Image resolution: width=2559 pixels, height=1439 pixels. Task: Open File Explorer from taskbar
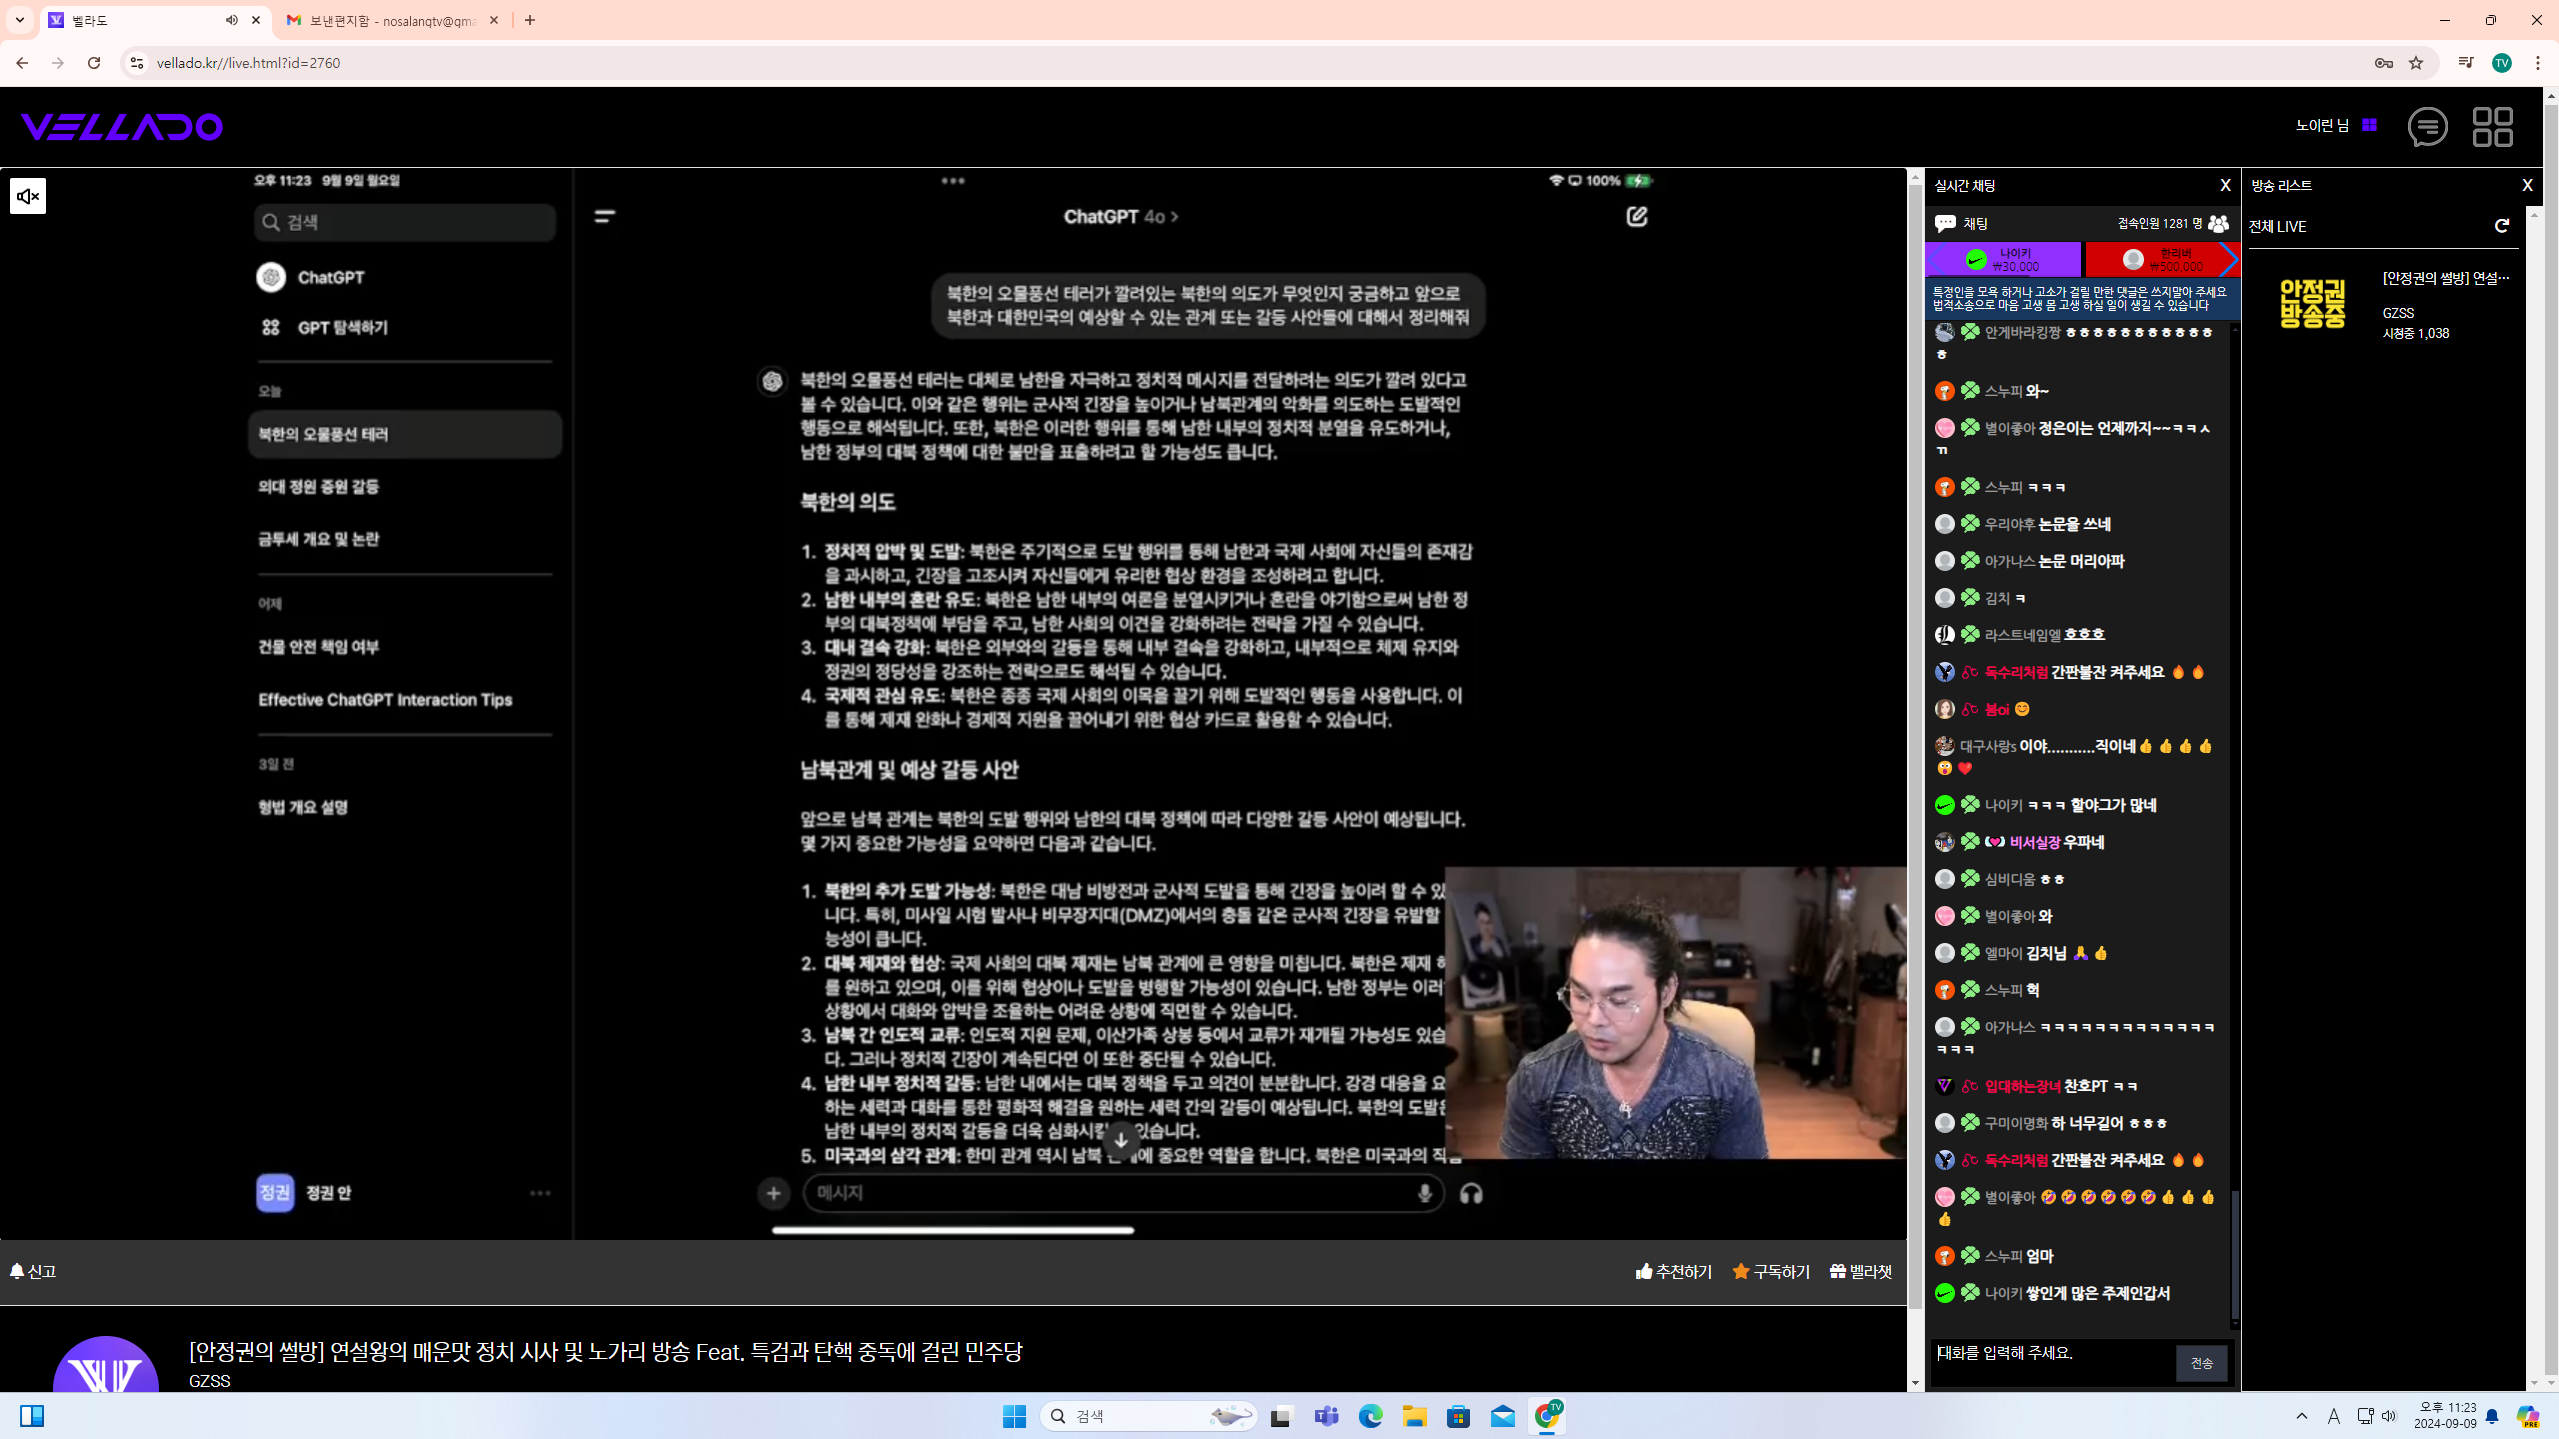coord(1414,1416)
